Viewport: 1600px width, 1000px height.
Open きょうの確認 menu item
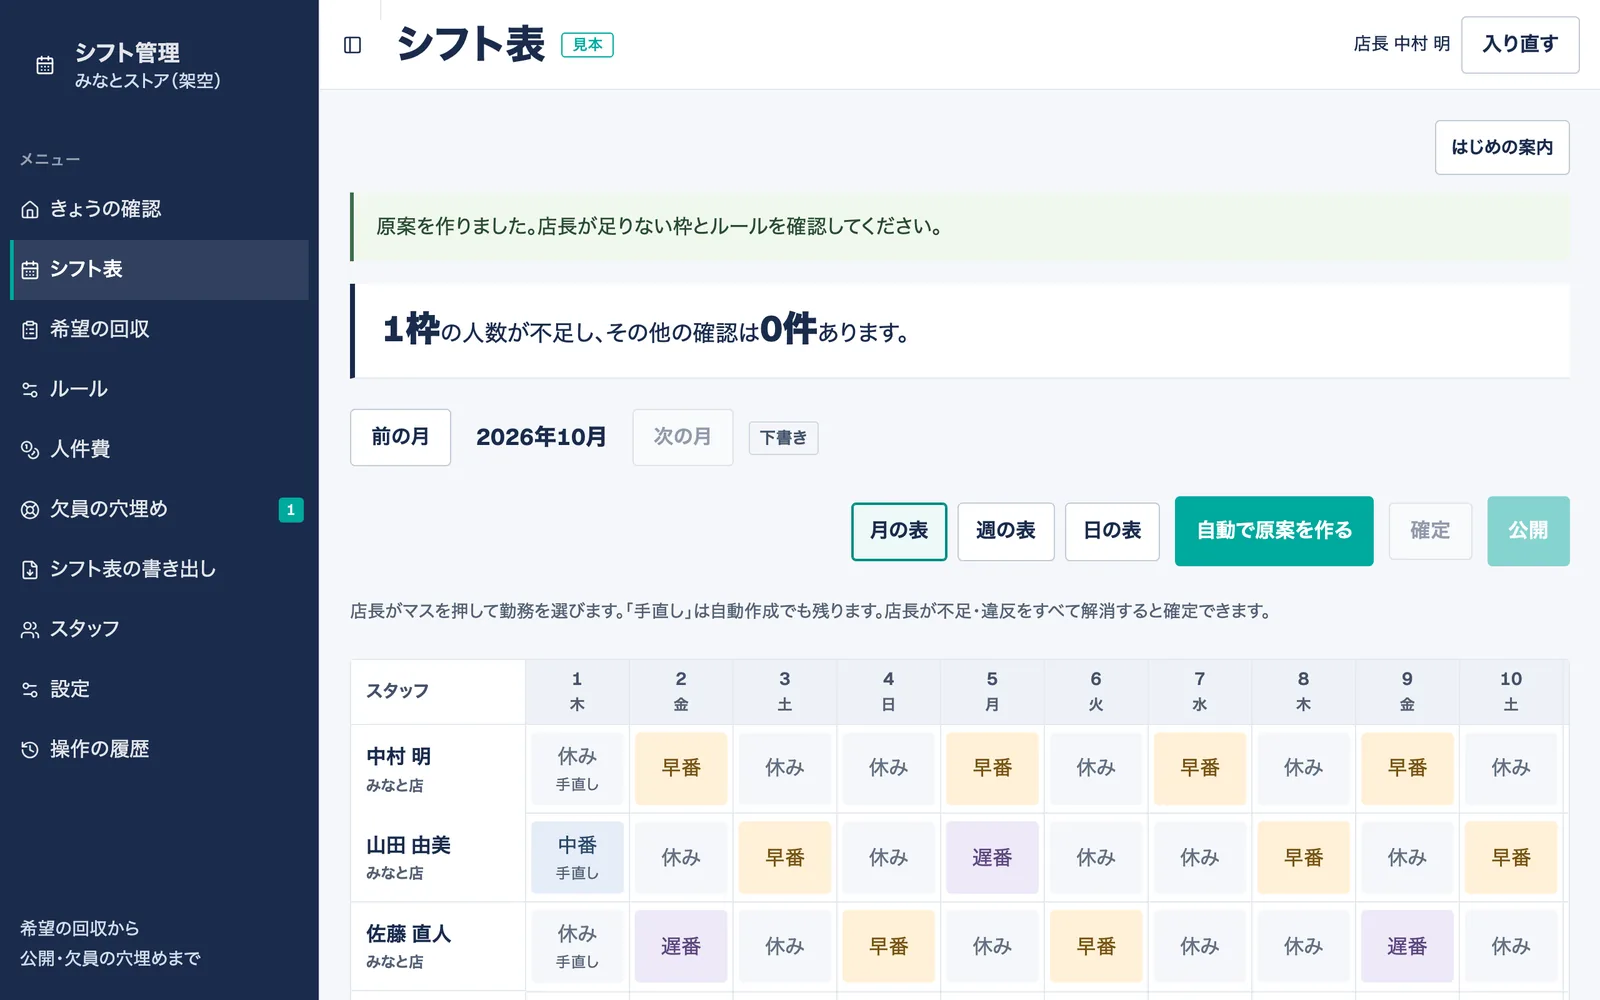tap(159, 209)
